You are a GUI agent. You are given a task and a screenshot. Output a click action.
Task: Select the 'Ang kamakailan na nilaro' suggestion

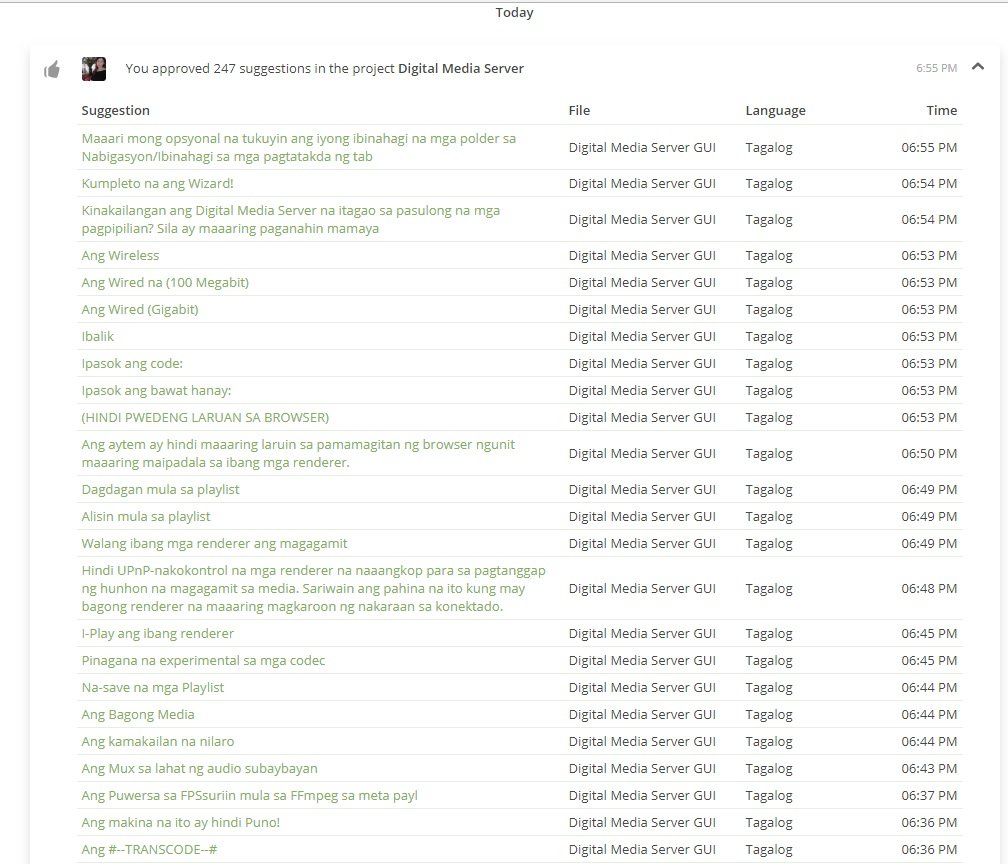tap(158, 742)
